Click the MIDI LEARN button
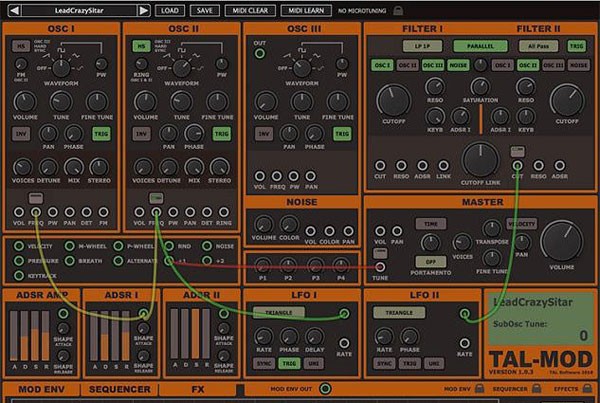Screen dimensions: 600x403 306,10
